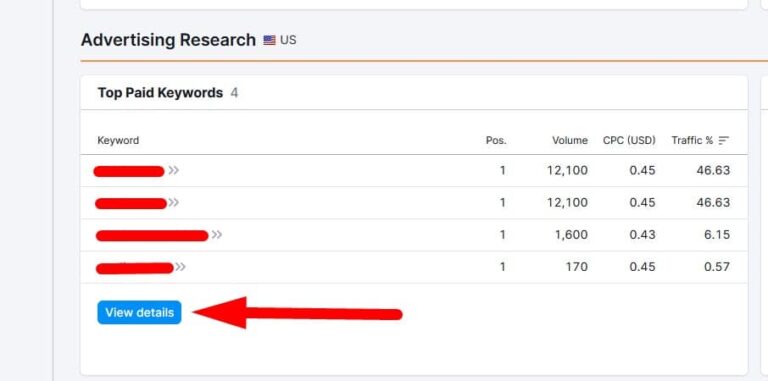Open the redacted keyword link in first row
The width and height of the screenshot is (768, 381).
tap(129, 171)
